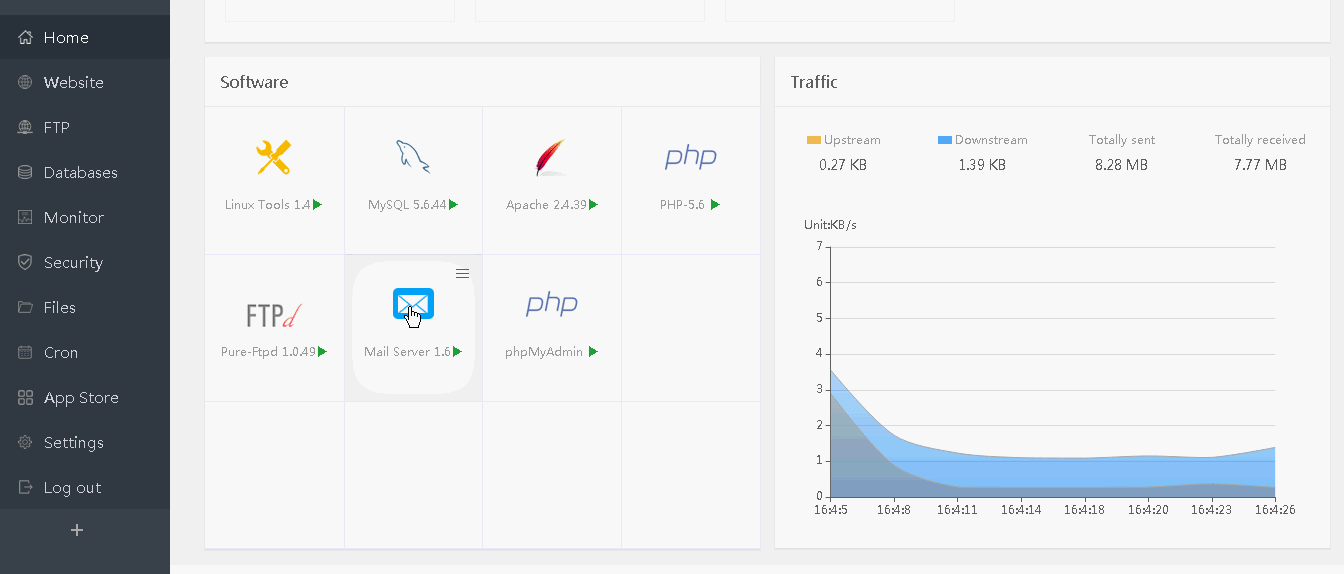Open the Linux Tools wrench icon
This screenshot has height=574, width=1344.
point(273,157)
